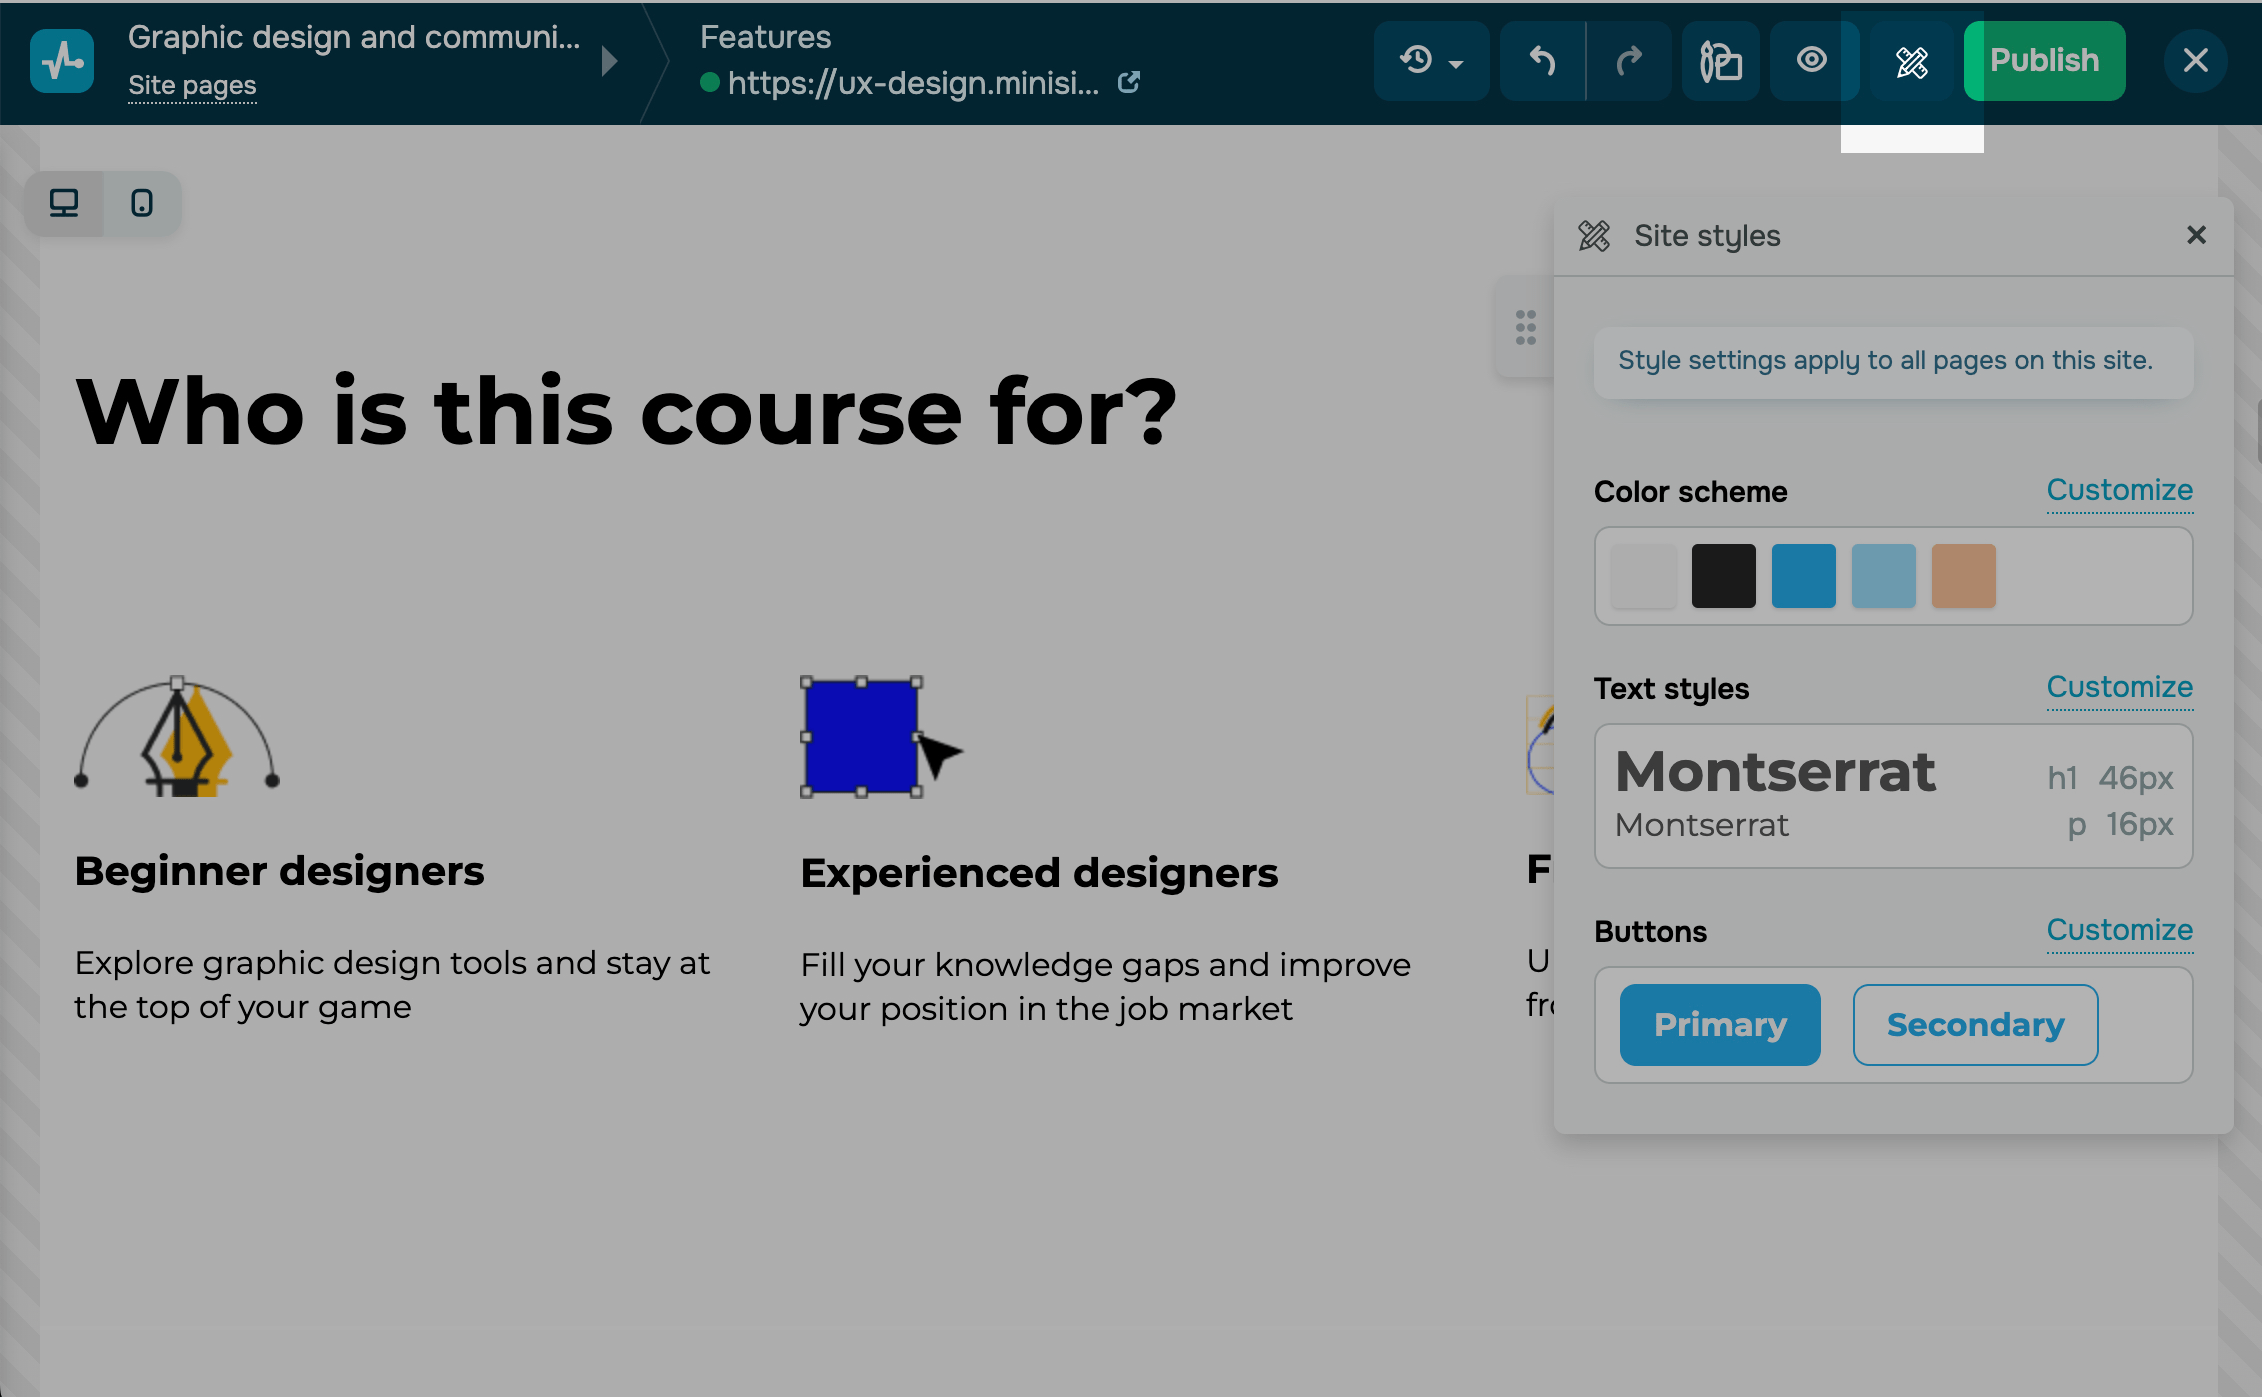Customize the Text styles

[x=2119, y=687]
